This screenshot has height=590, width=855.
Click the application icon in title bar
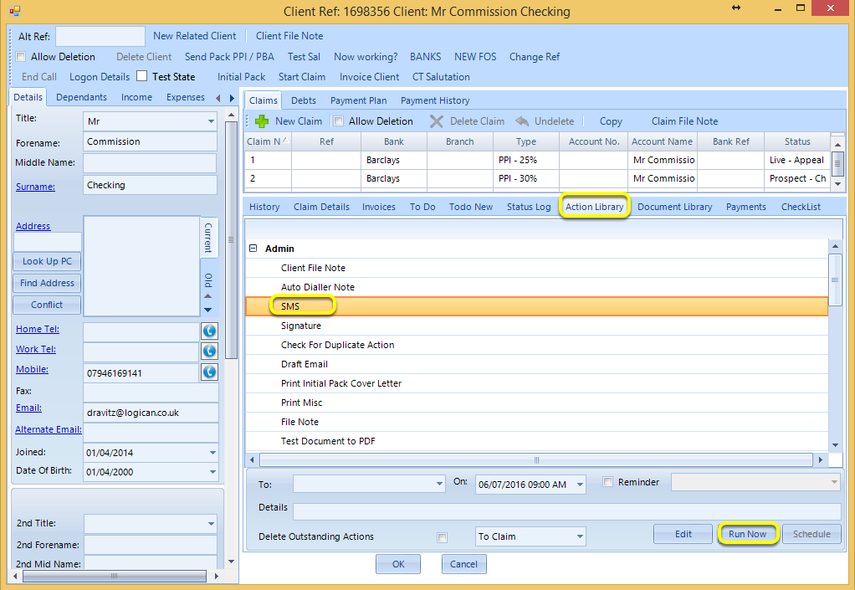coord(15,10)
